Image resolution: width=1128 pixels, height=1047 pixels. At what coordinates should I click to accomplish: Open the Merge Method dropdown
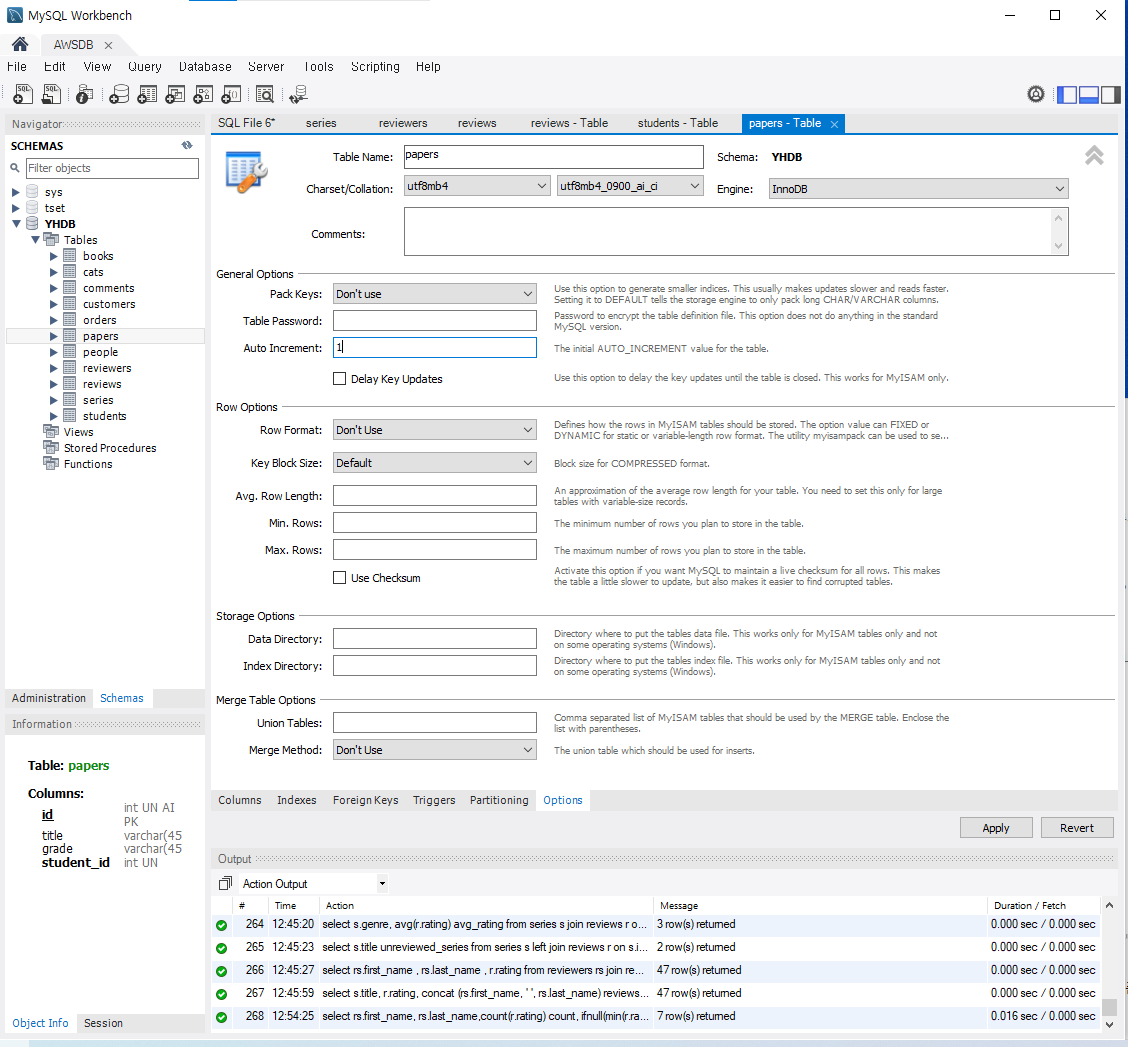pos(435,750)
